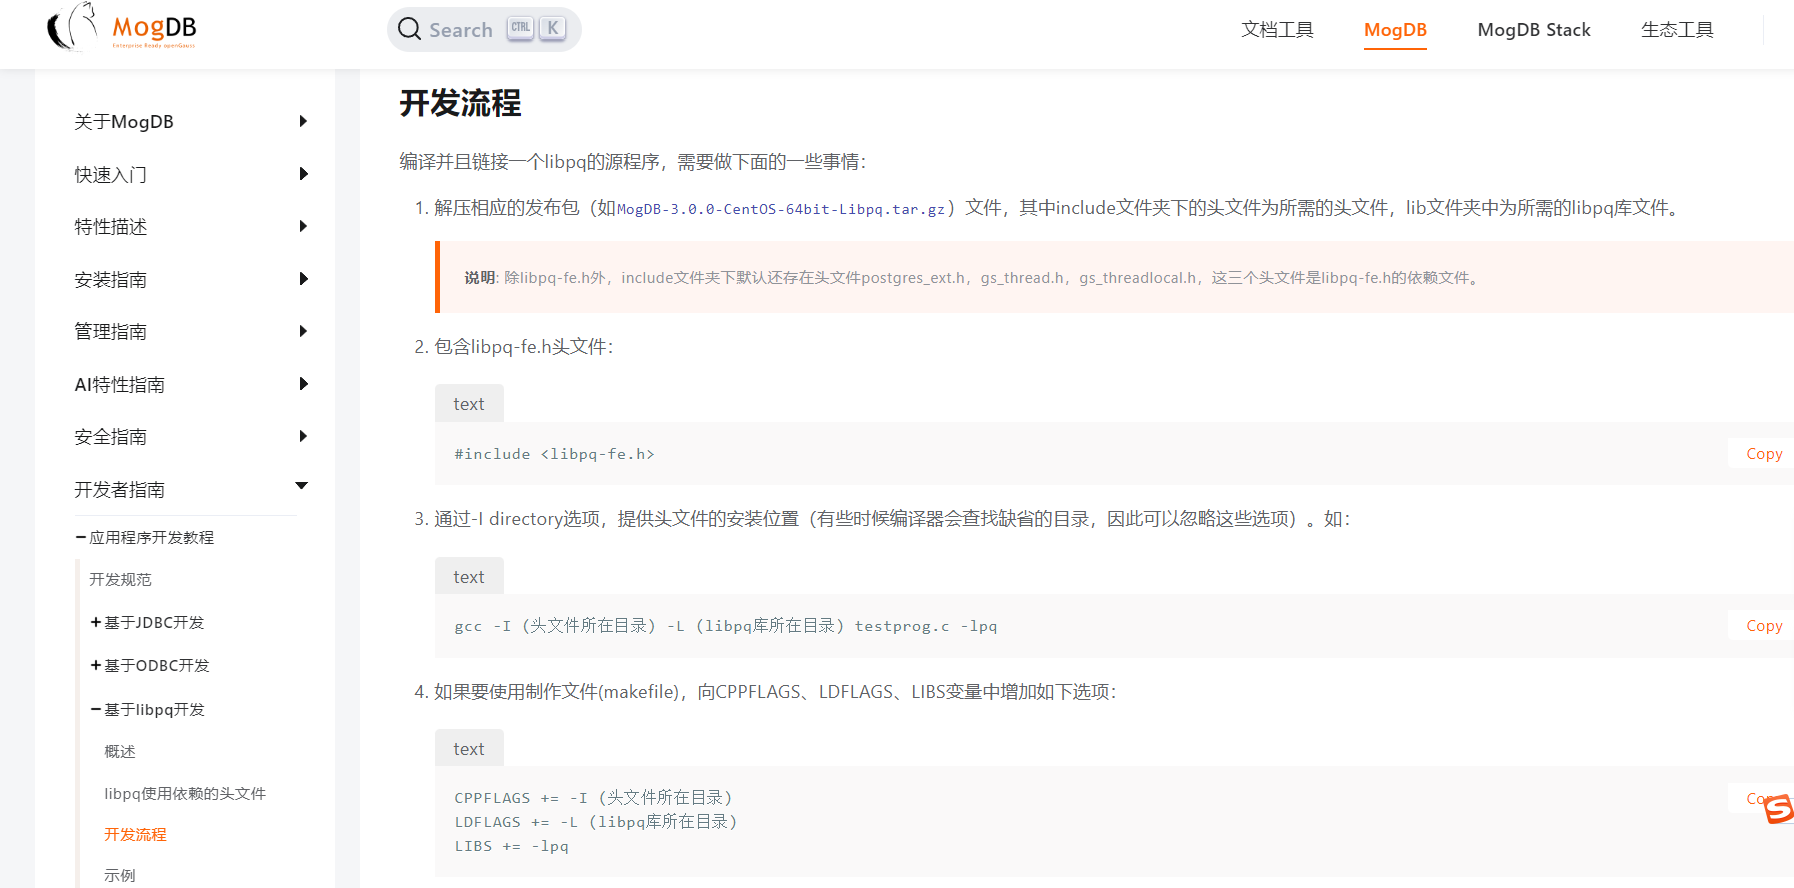
Task: Click the gcc -I command line text
Action: click(x=726, y=626)
